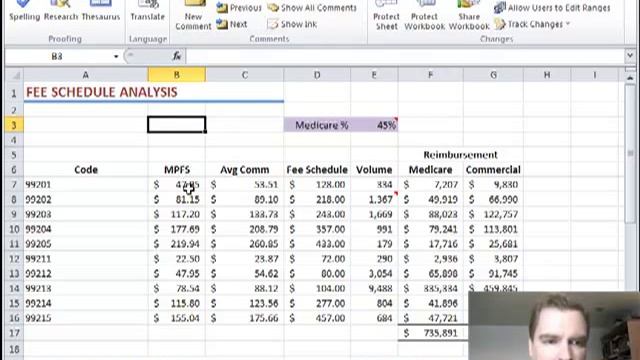Select the Fee Schedule header cell
This screenshot has height=360, width=640.
pos(317,170)
